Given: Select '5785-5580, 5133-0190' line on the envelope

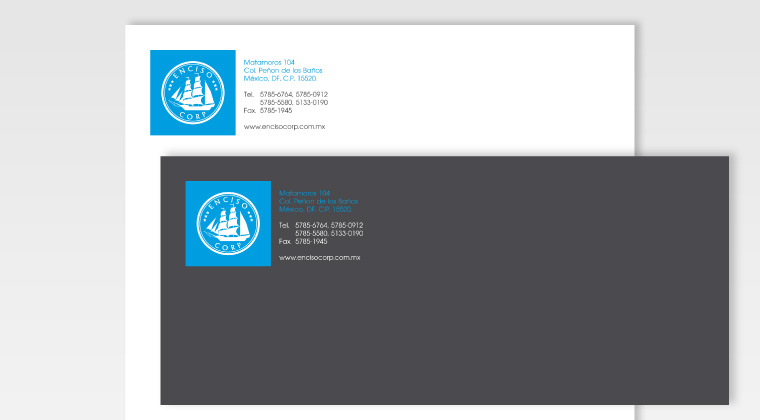Looking at the screenshot, I should pos(329,233).
